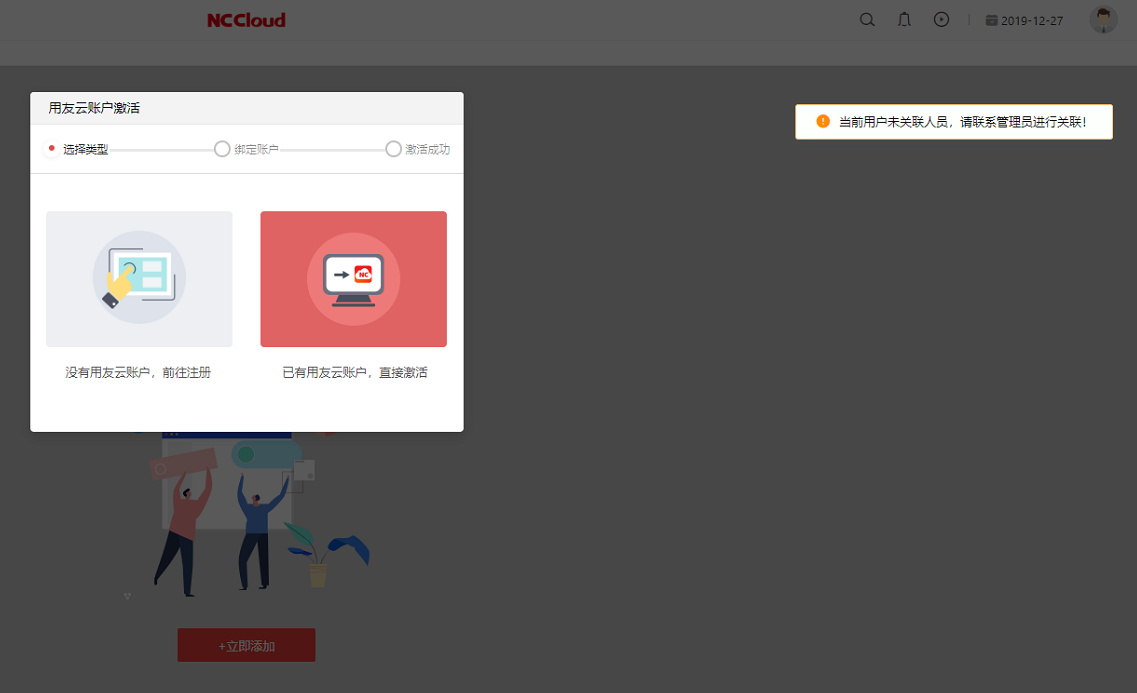Click the 用友云账户激活 dialog title
This screenshot has height=693, width=1137.
(x=94, y=108)
